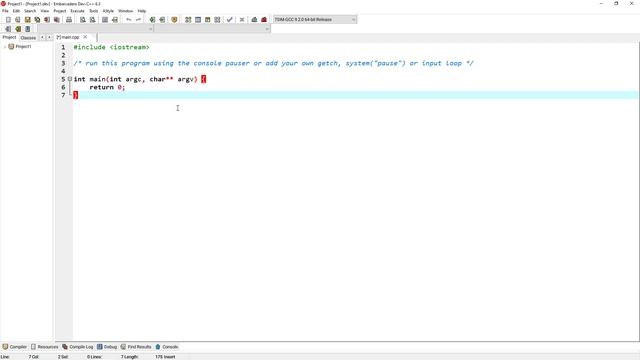
Task: Open the Tools menu
Action: (x=93, y=11)
